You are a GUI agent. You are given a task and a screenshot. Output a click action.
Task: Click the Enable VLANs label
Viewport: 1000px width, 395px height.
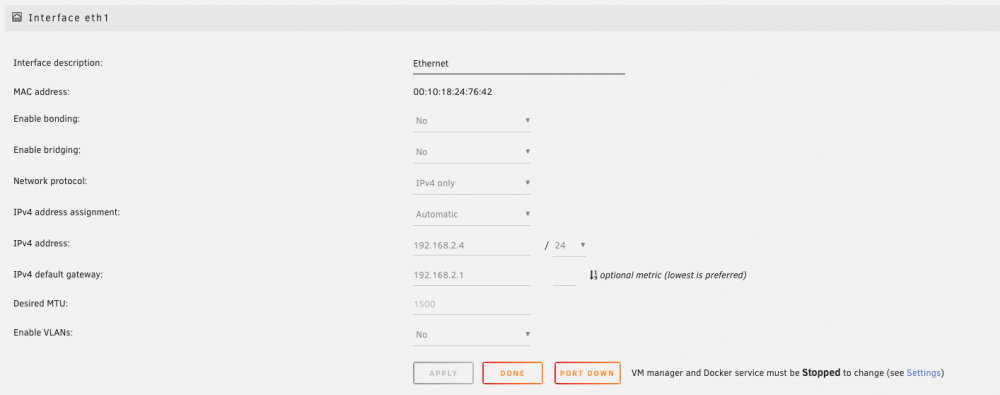pos(43,332)
